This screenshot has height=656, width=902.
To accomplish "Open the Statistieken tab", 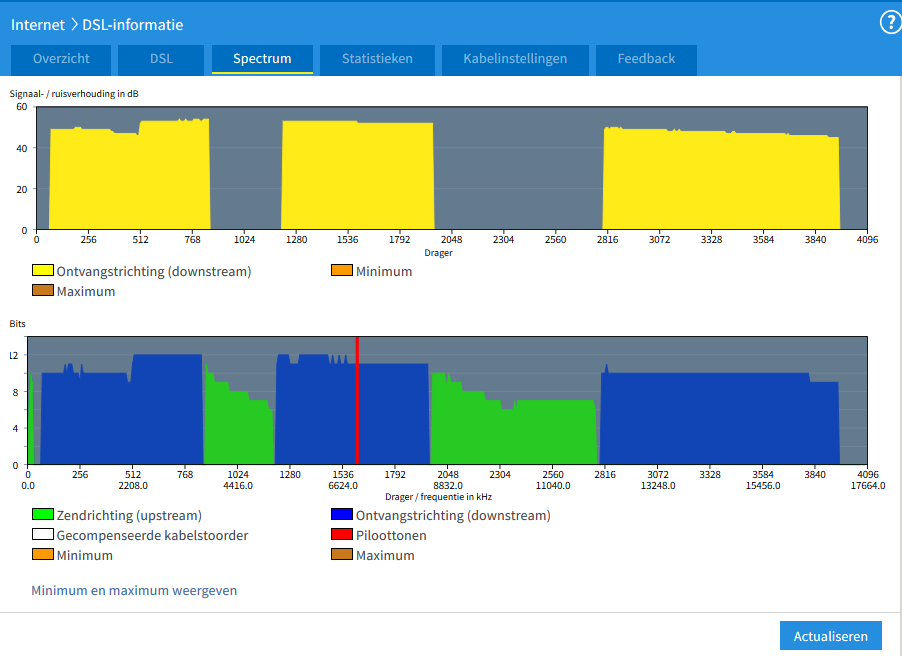I will (x=377, y=59).
